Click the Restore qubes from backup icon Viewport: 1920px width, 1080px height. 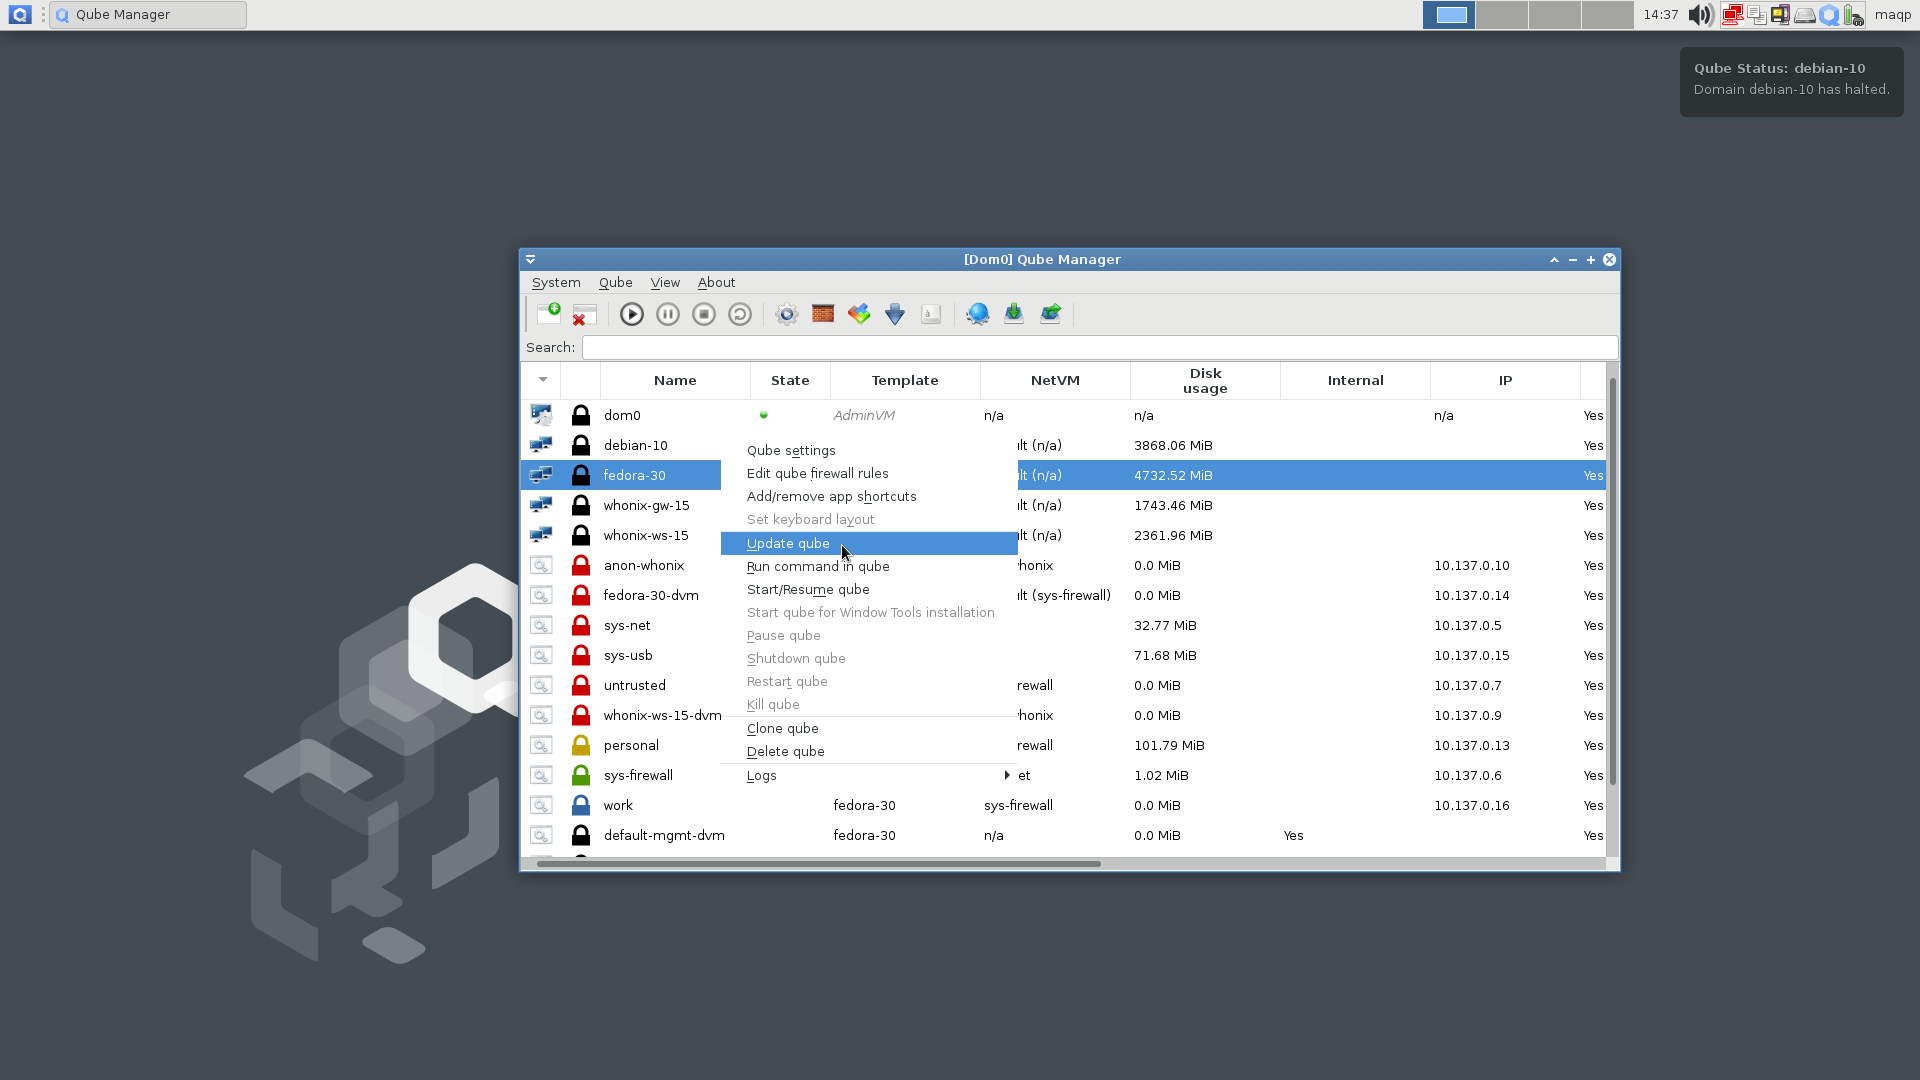[1050, 314]
